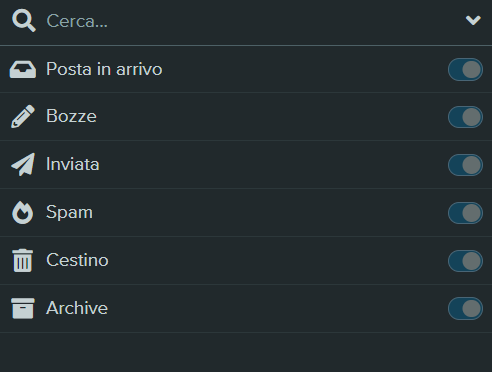
Task: Open the Cestino folder label
Action: pos(77,260)
